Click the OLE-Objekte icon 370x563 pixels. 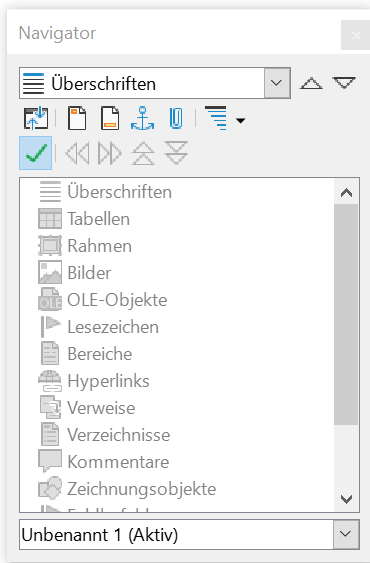point(50,299)
